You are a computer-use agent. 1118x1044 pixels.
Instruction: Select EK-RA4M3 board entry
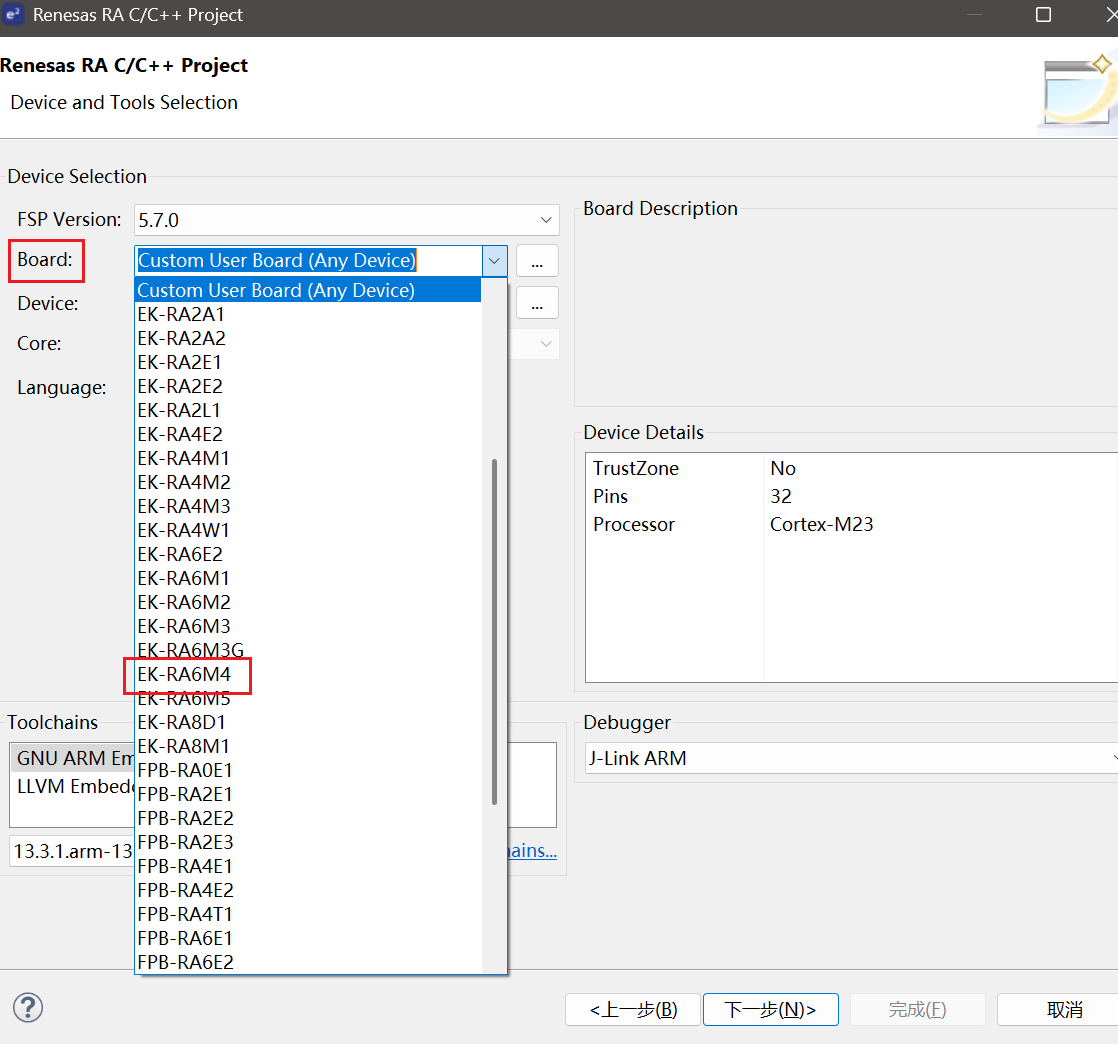tap(308, 506)
